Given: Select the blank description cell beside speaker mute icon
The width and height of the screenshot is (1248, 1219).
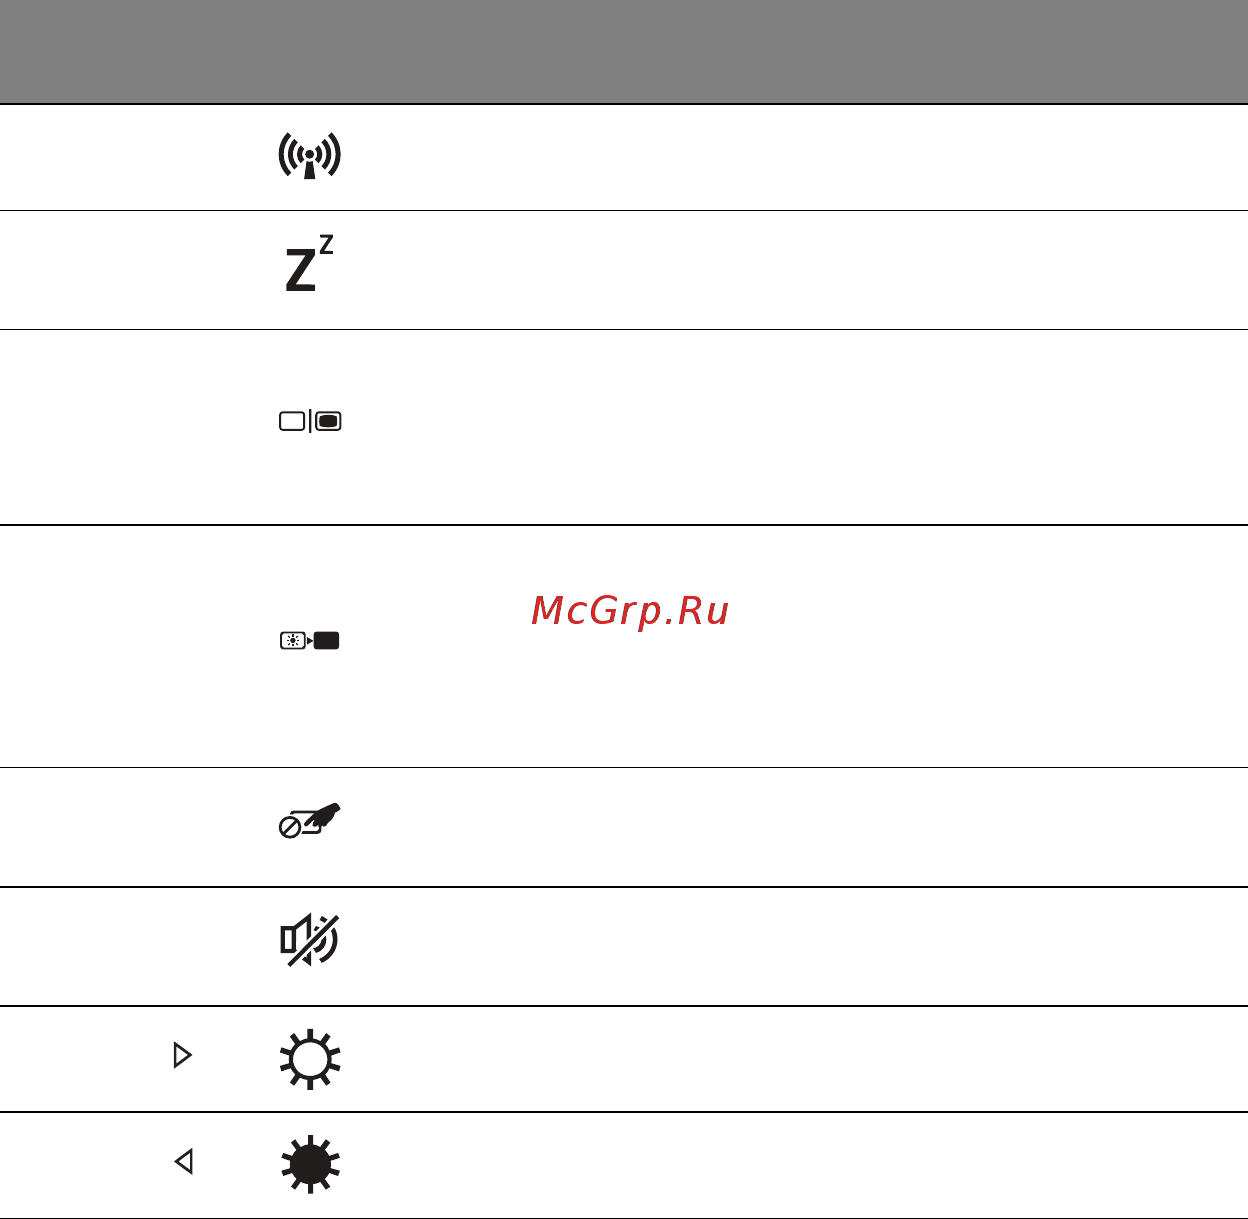Looking at the screenshot, I should (800, 946).
